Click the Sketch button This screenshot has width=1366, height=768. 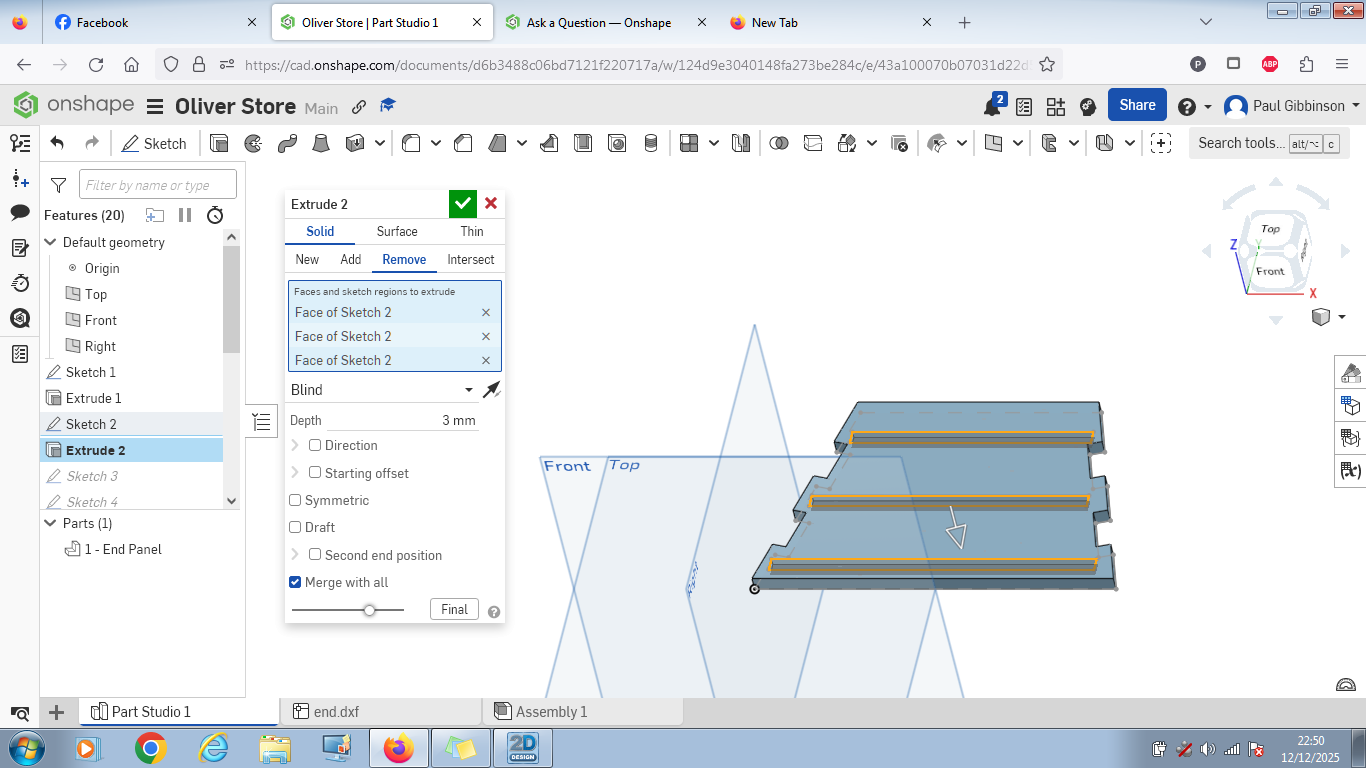pyautogui.click(x=154, y=143)
